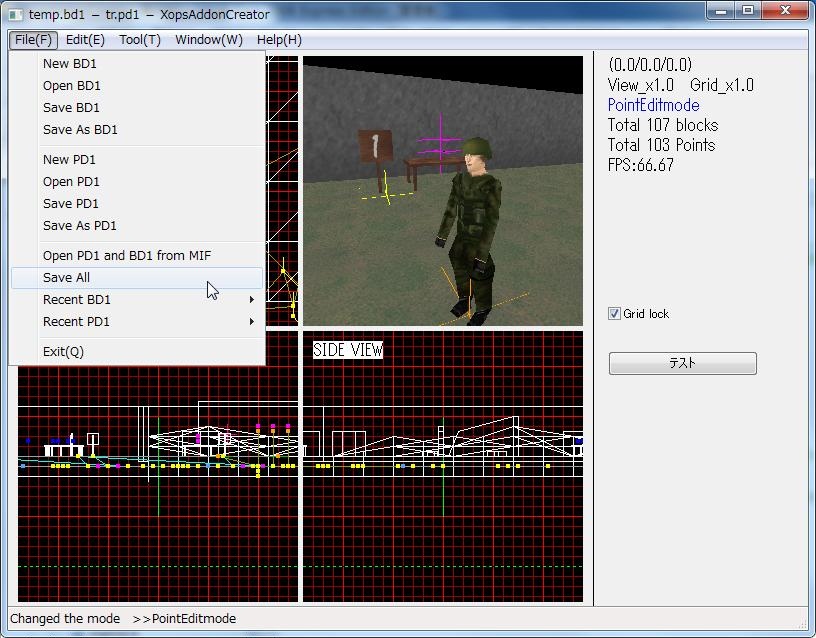Close the XopsAddonCreator window
This screenshot has height=638, width=816.
tap(785, 11)
